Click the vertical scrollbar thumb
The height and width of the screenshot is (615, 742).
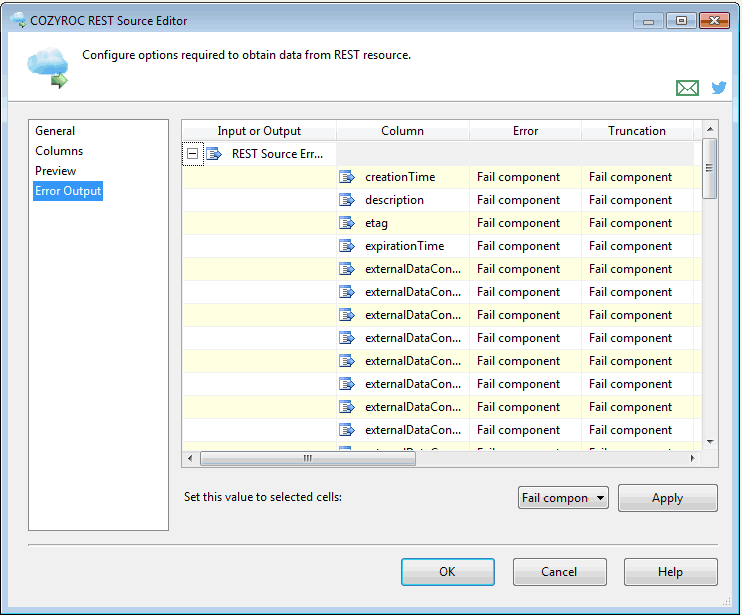click(x=709, y=168)
